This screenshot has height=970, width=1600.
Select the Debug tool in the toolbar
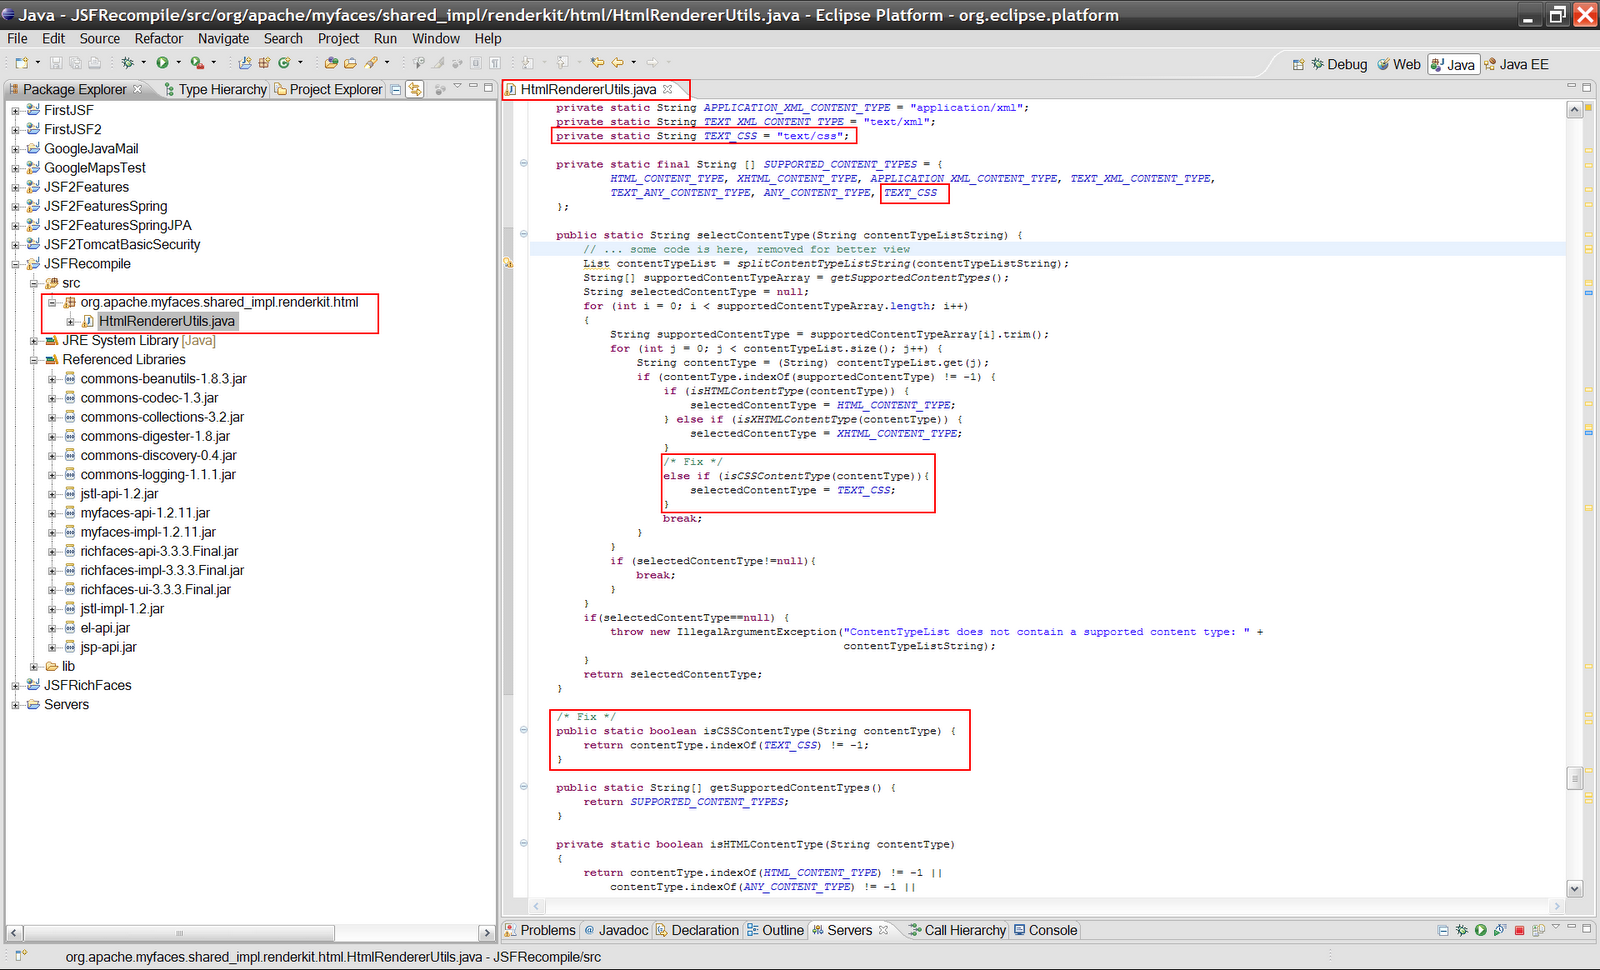click(127, 62)
